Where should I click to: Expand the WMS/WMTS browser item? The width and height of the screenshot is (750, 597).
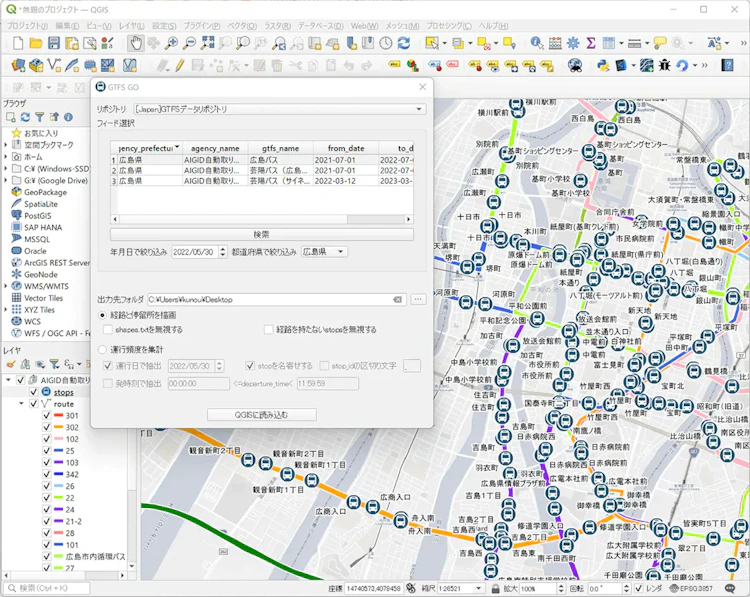[x=6, y=286]
